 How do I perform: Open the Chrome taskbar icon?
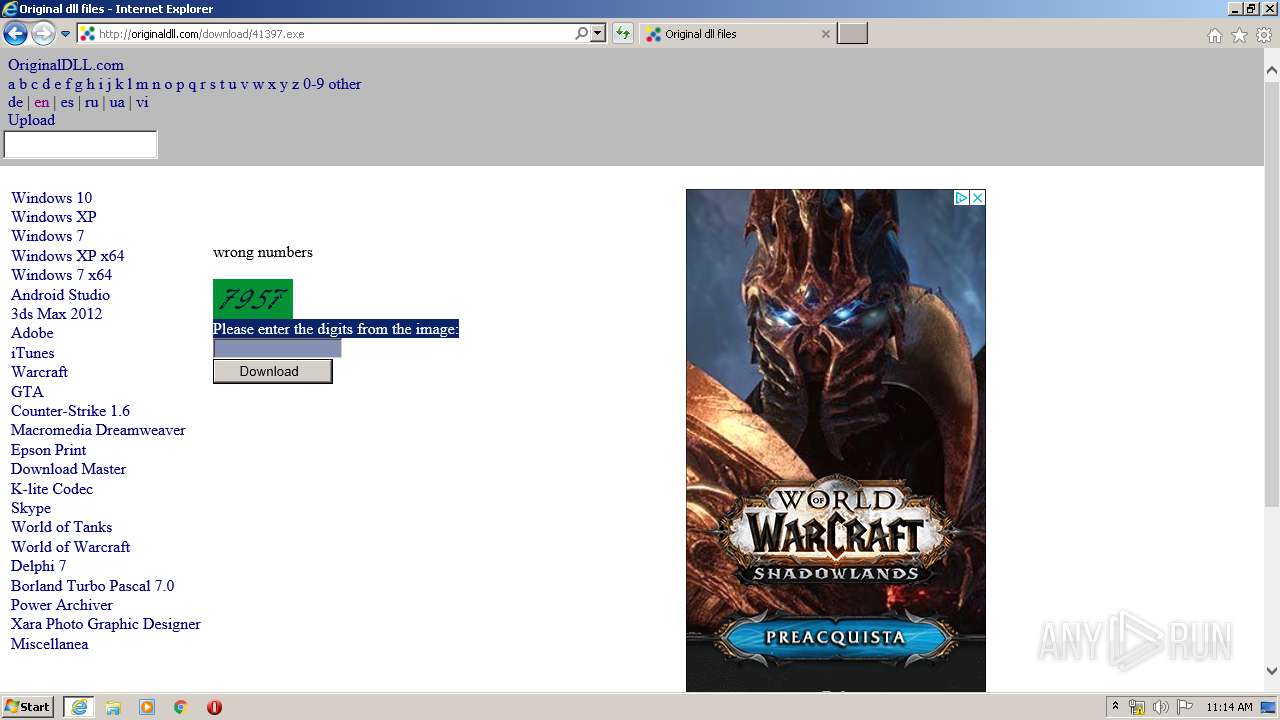click(x=180, y=707)
